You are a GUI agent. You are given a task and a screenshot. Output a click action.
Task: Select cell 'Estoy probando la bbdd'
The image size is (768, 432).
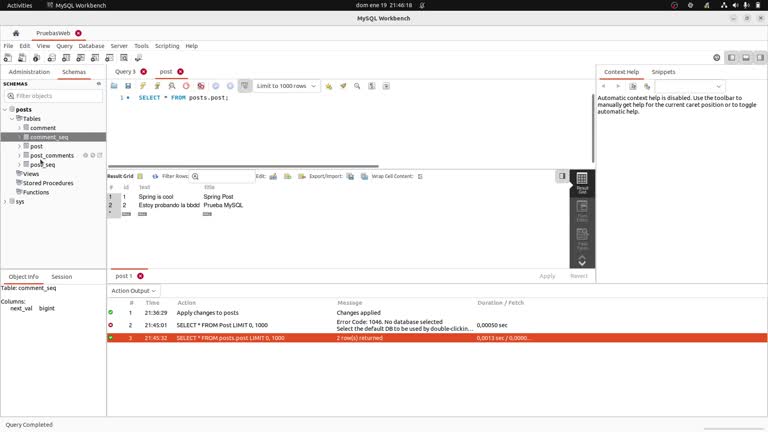point(169,206)
